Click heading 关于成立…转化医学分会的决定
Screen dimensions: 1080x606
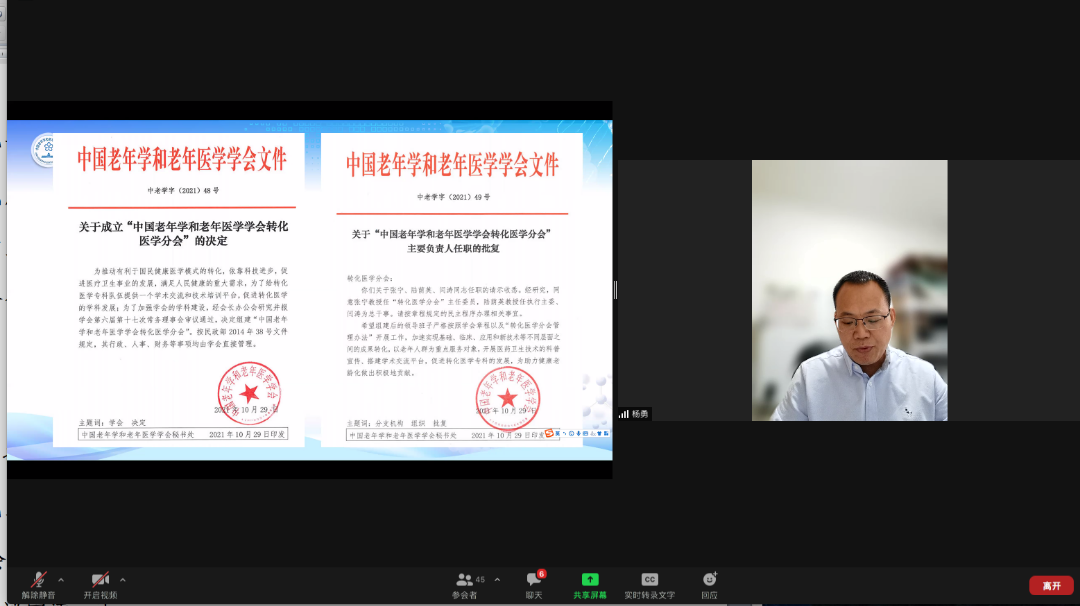coord(183,233)
